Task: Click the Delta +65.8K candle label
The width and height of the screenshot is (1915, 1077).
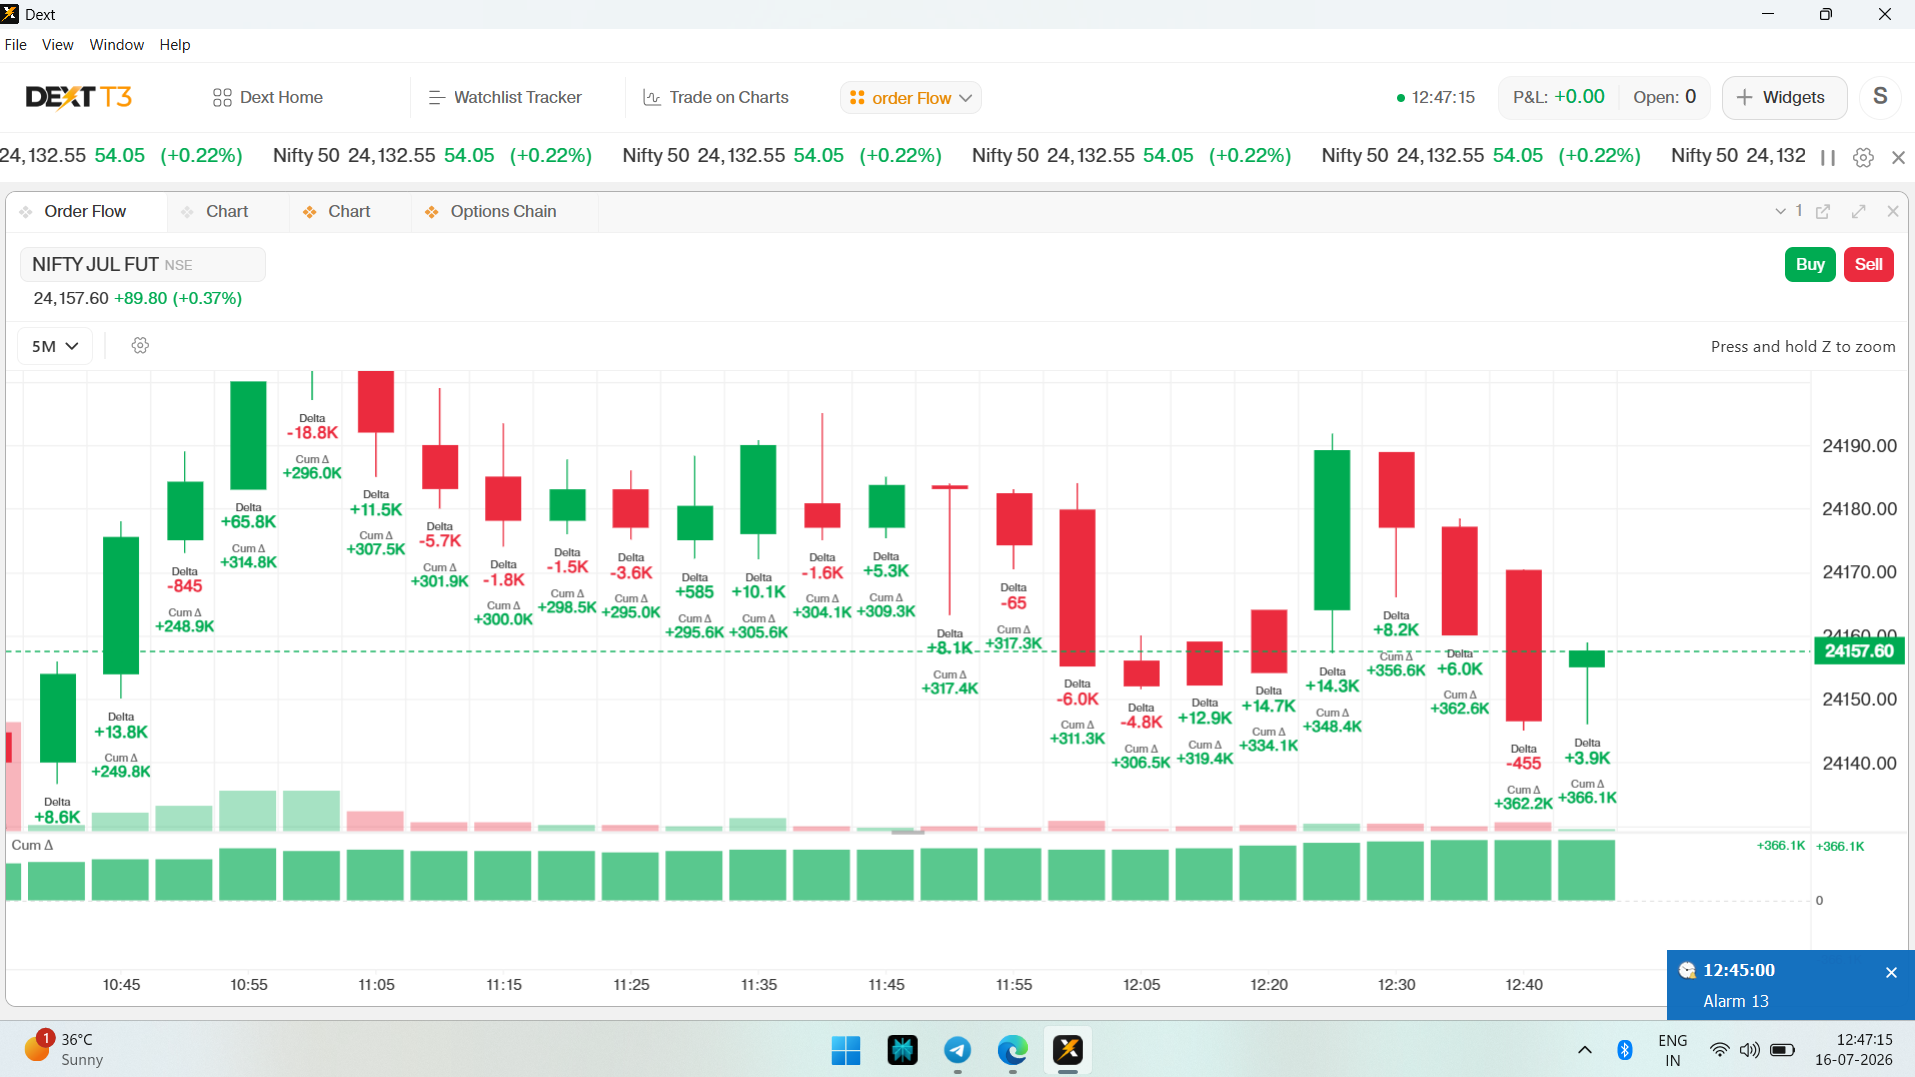Action: pyautogui.click(x=248, y=515)
